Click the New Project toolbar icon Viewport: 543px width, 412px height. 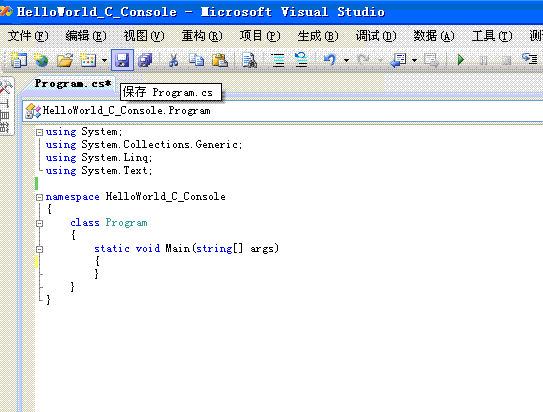click(x=18, y=60)
